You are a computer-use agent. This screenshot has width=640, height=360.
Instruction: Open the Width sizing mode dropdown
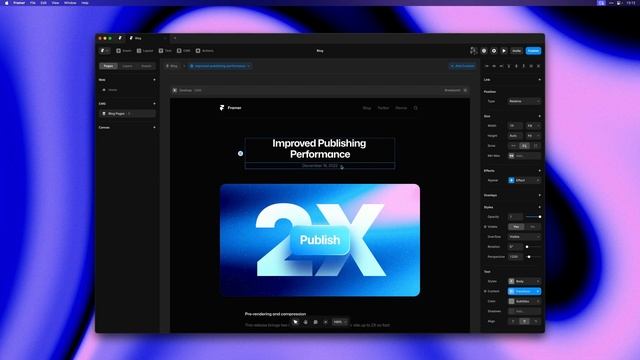533,126
